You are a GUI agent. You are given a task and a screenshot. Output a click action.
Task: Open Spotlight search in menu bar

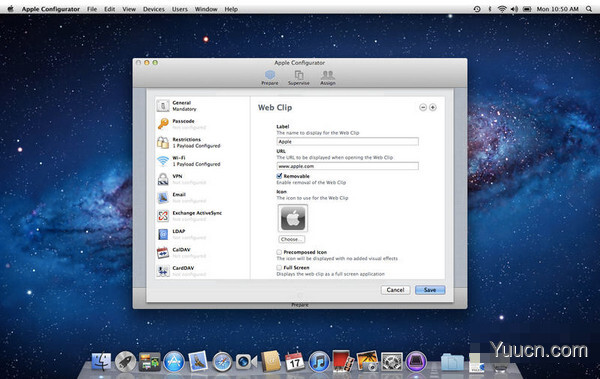(x=589, y=9)
